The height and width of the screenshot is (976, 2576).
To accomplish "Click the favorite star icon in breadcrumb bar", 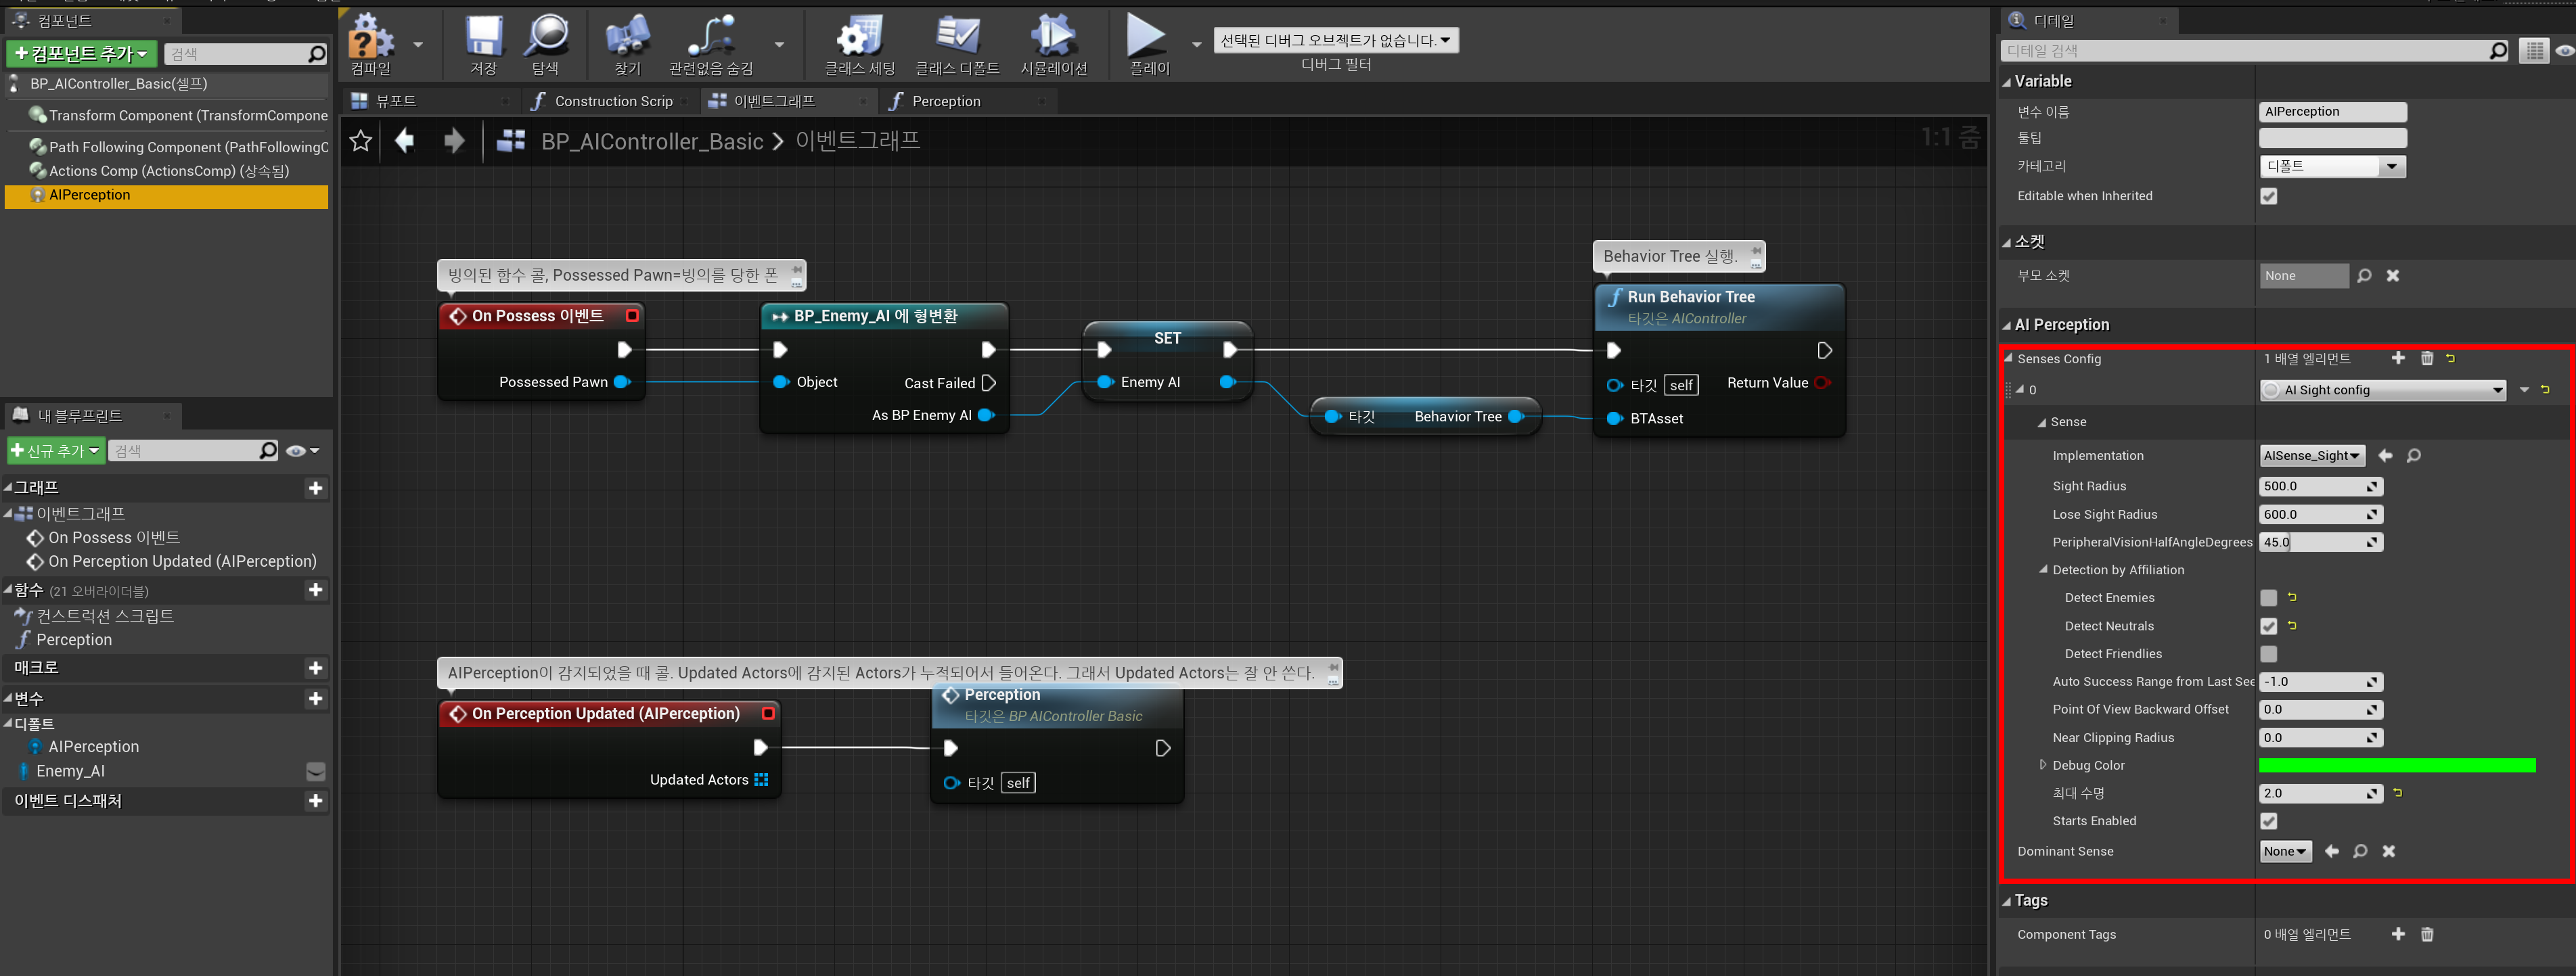I will tap(361, 141).
